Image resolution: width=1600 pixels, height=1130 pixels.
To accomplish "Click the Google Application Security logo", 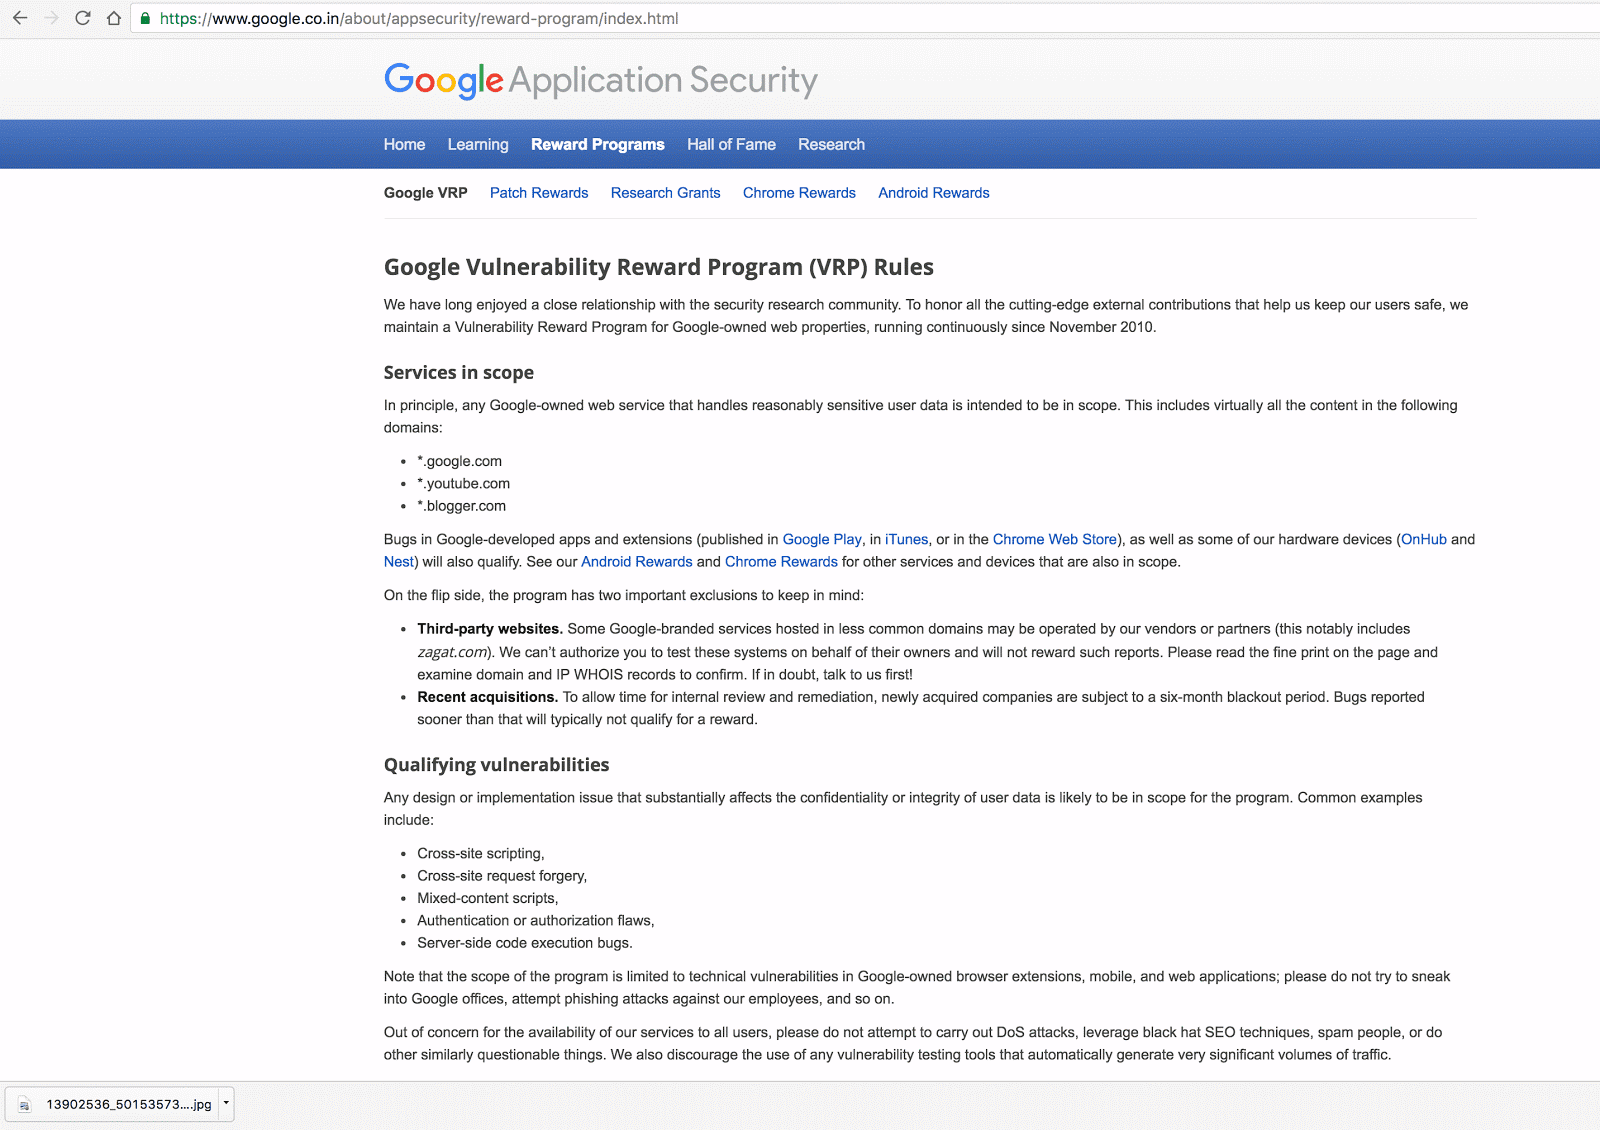I will coord(600,80).
